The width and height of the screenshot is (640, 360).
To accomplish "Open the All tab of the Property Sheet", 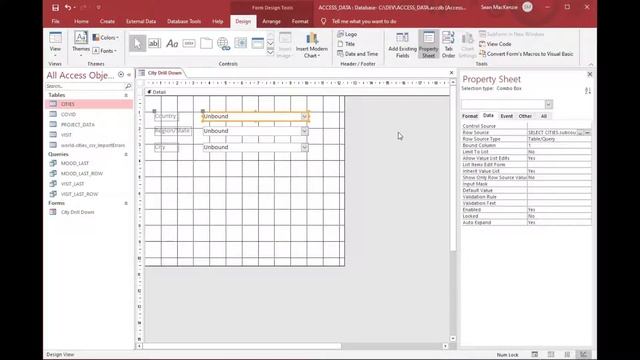I will [544, 116].
